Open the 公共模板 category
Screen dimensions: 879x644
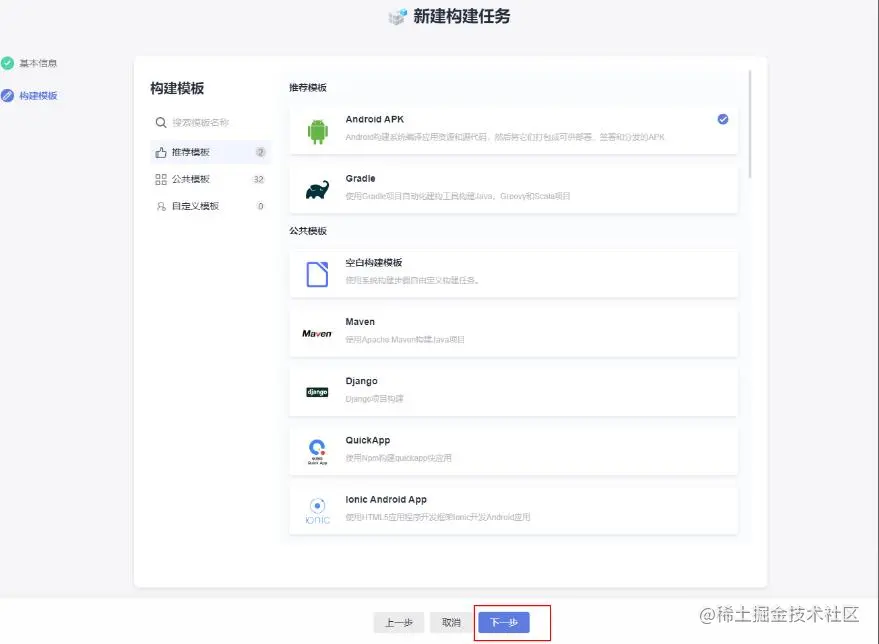211,179
